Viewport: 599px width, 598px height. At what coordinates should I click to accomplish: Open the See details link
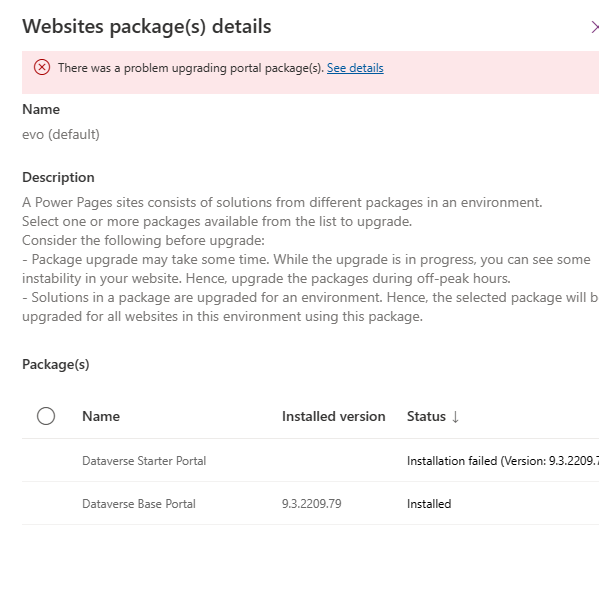click(x=355, y=68)
